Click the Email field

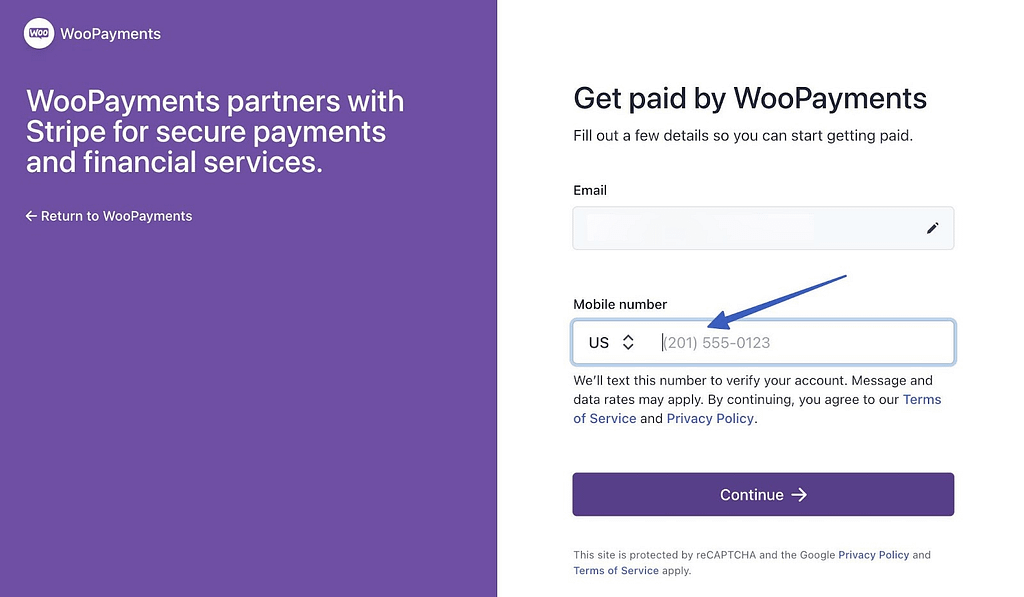tap(763, 228)
